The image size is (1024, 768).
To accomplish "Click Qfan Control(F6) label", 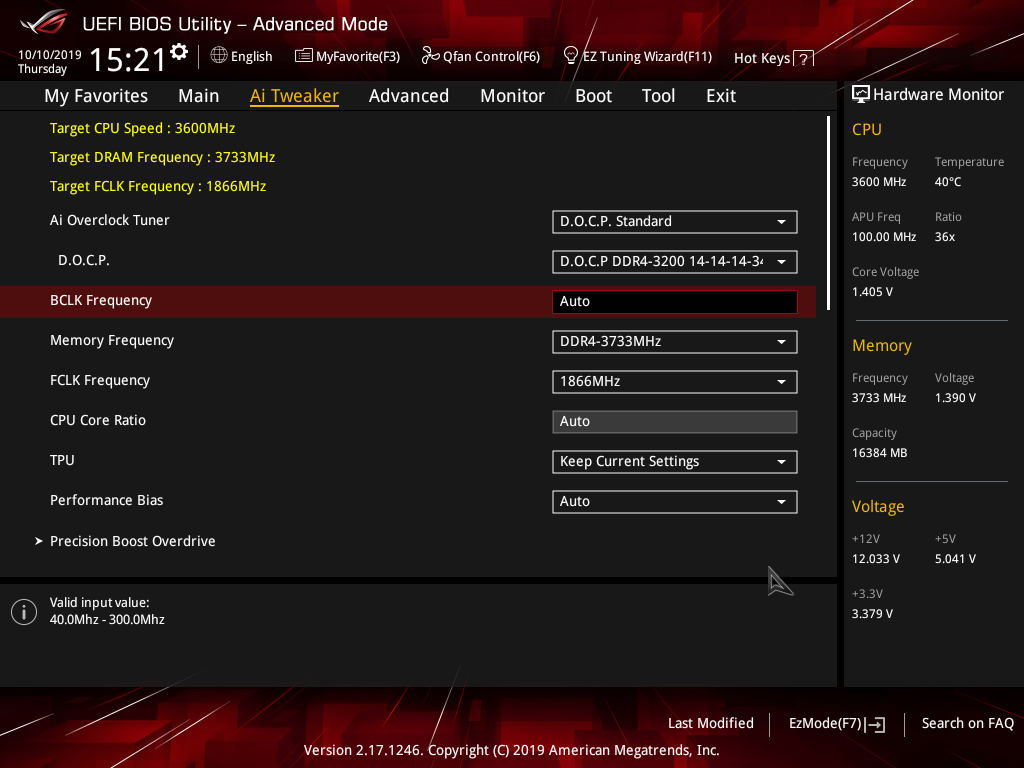I will 491,57.
